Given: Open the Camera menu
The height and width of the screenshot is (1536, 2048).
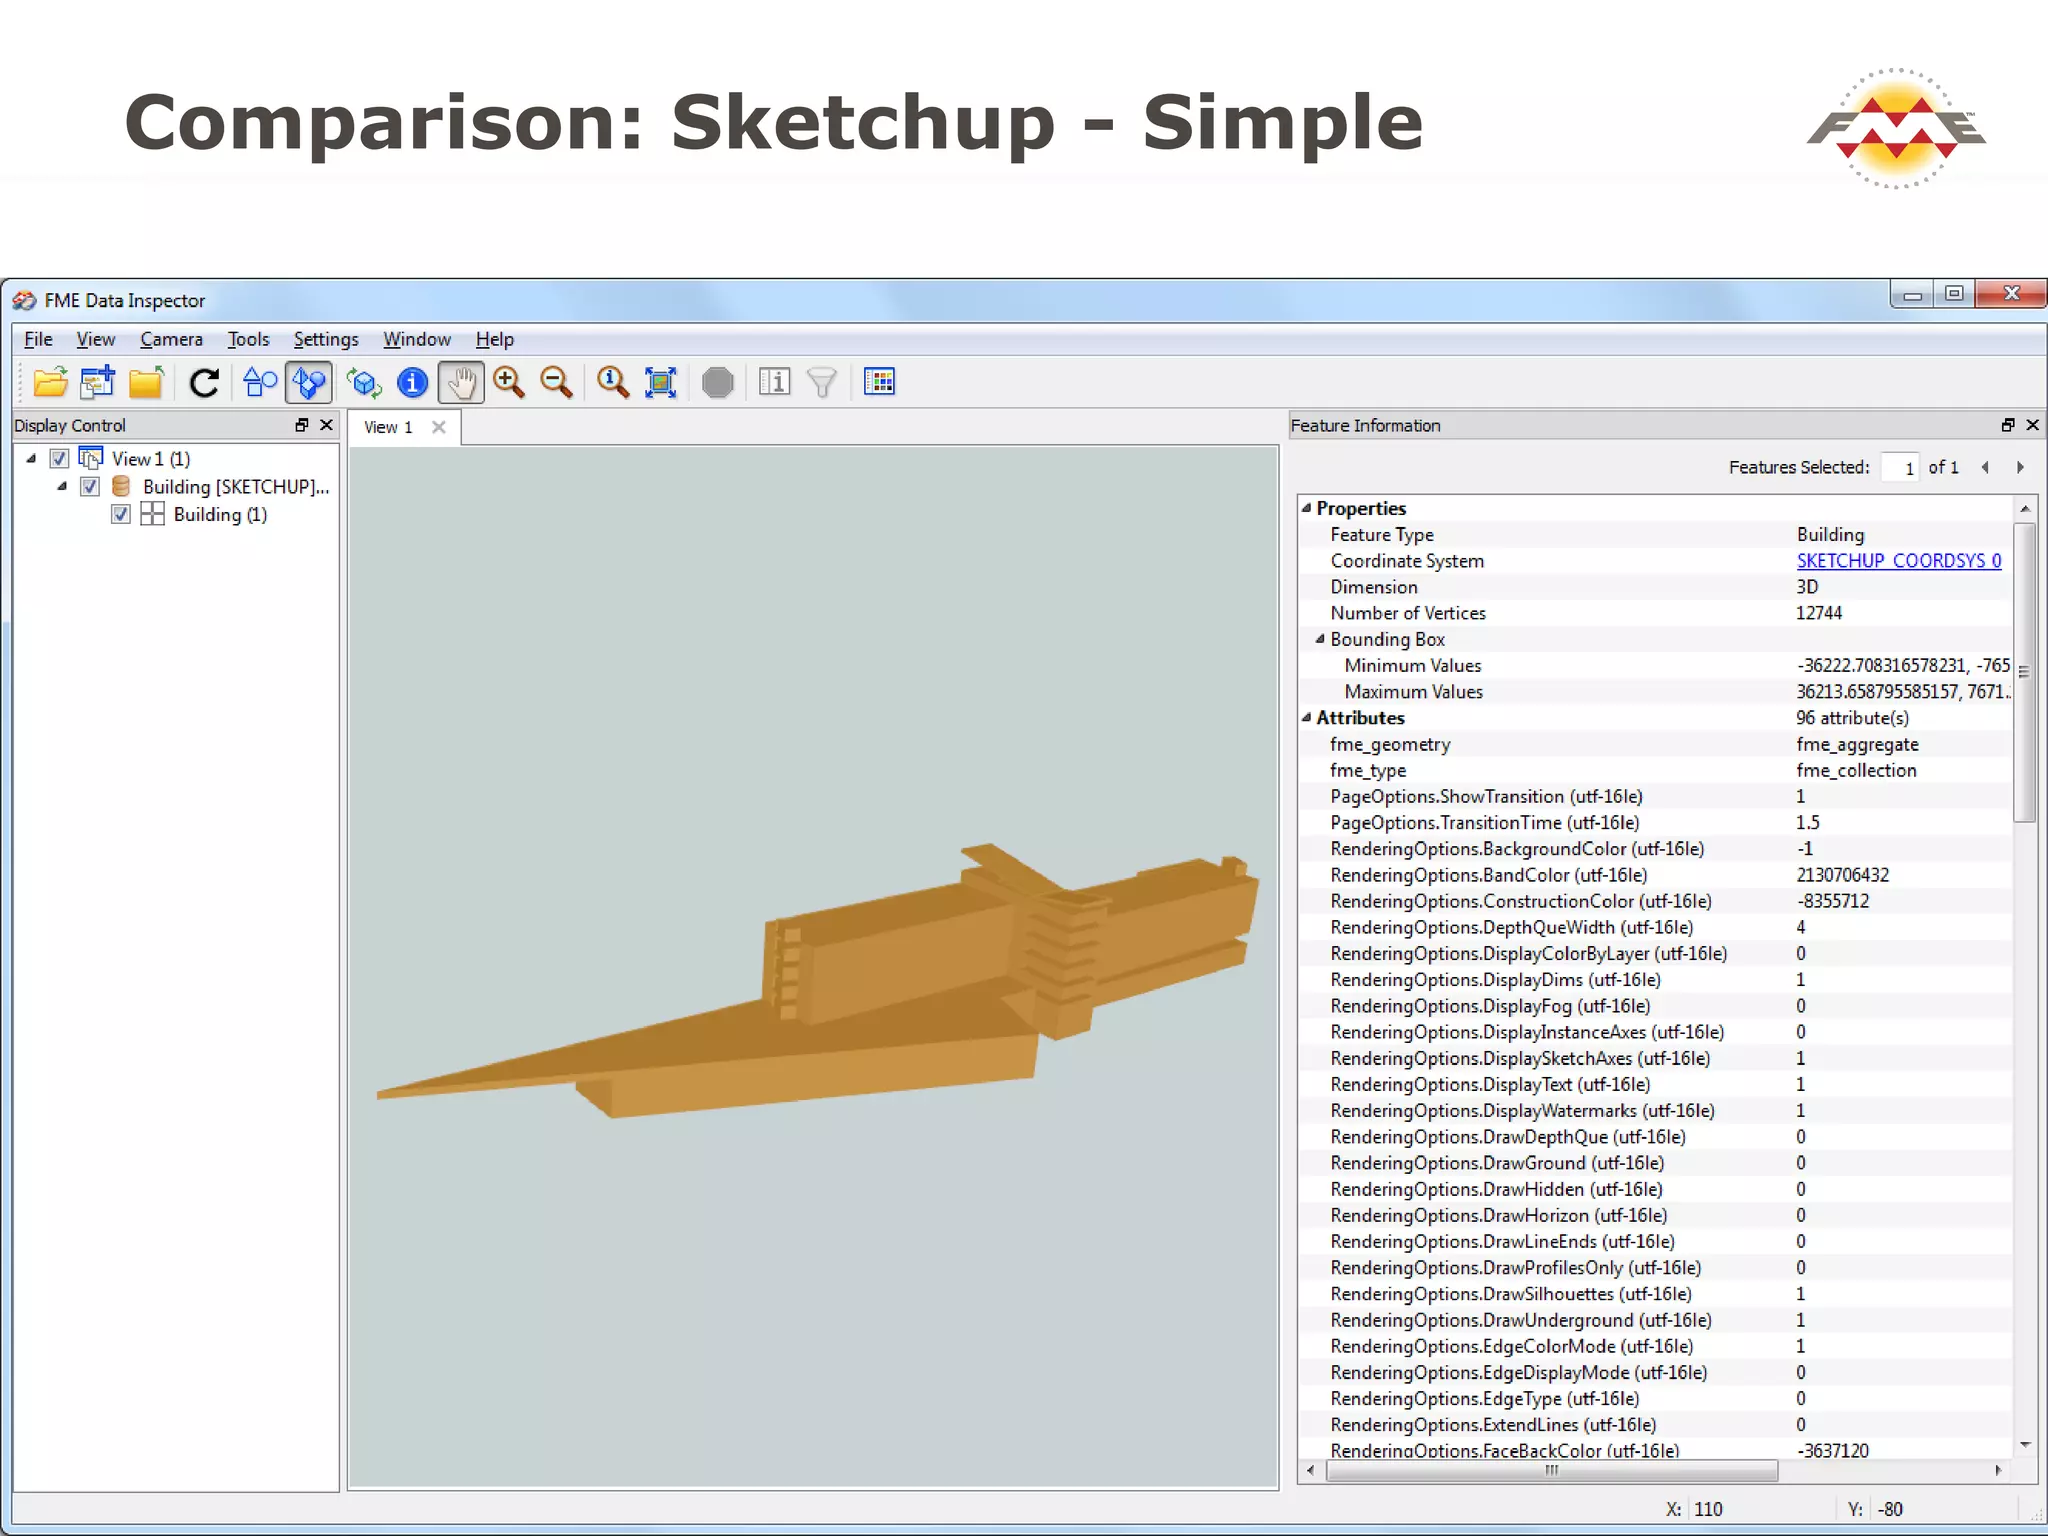Looking at the screenshot, I should (171, 340).
